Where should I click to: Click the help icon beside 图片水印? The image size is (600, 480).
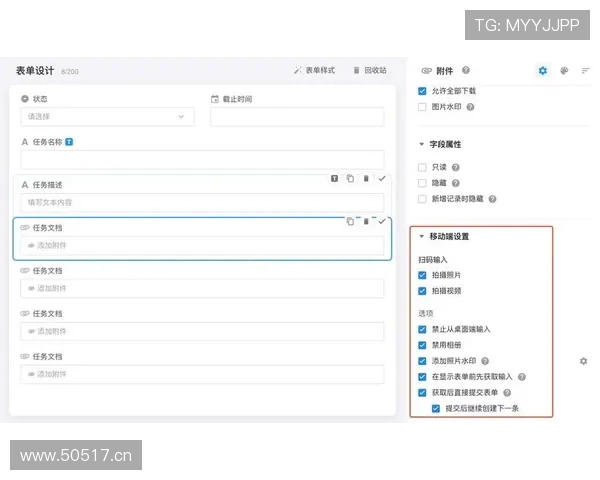(x=471, y=107)
